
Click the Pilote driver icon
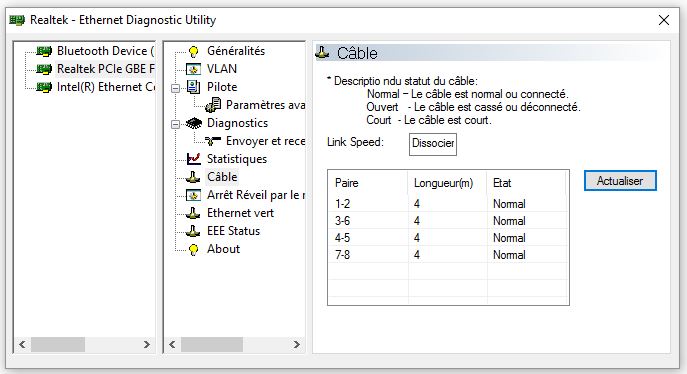point(193,87)
